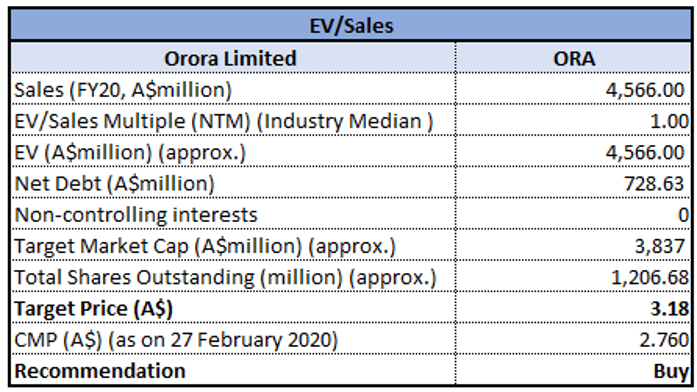Click the Total Shares Outstanding label
Viewport: 697px width, 392px height.
tap(225, 277)
